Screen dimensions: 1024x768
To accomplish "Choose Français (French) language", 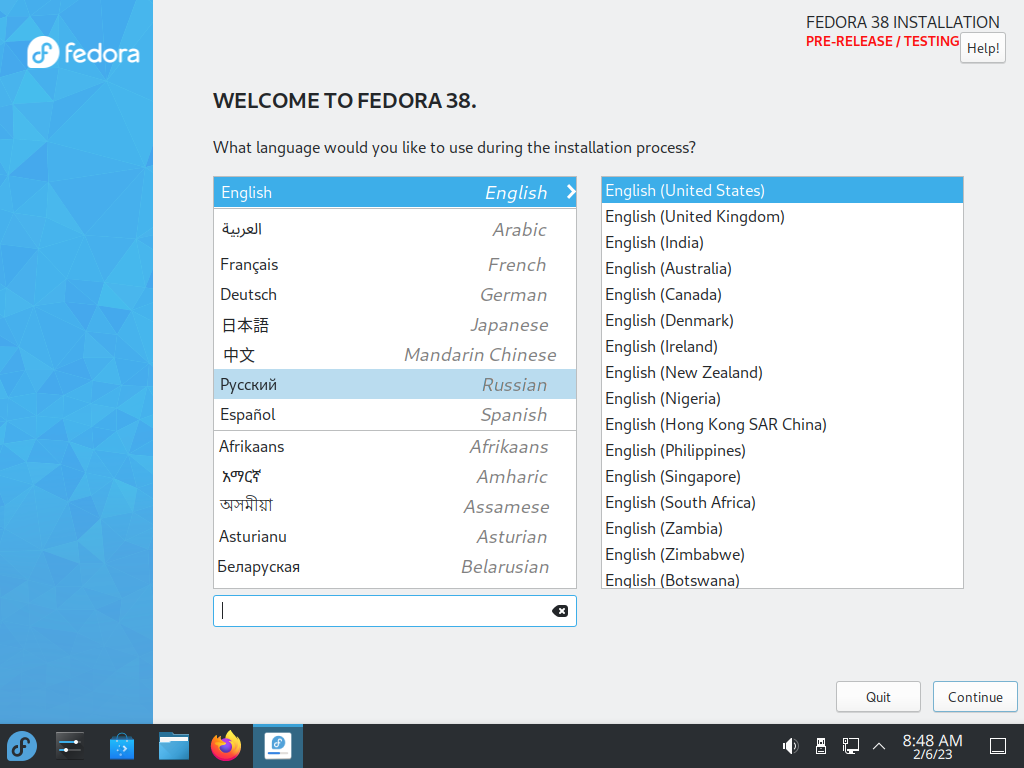I will tap(394, 264).
